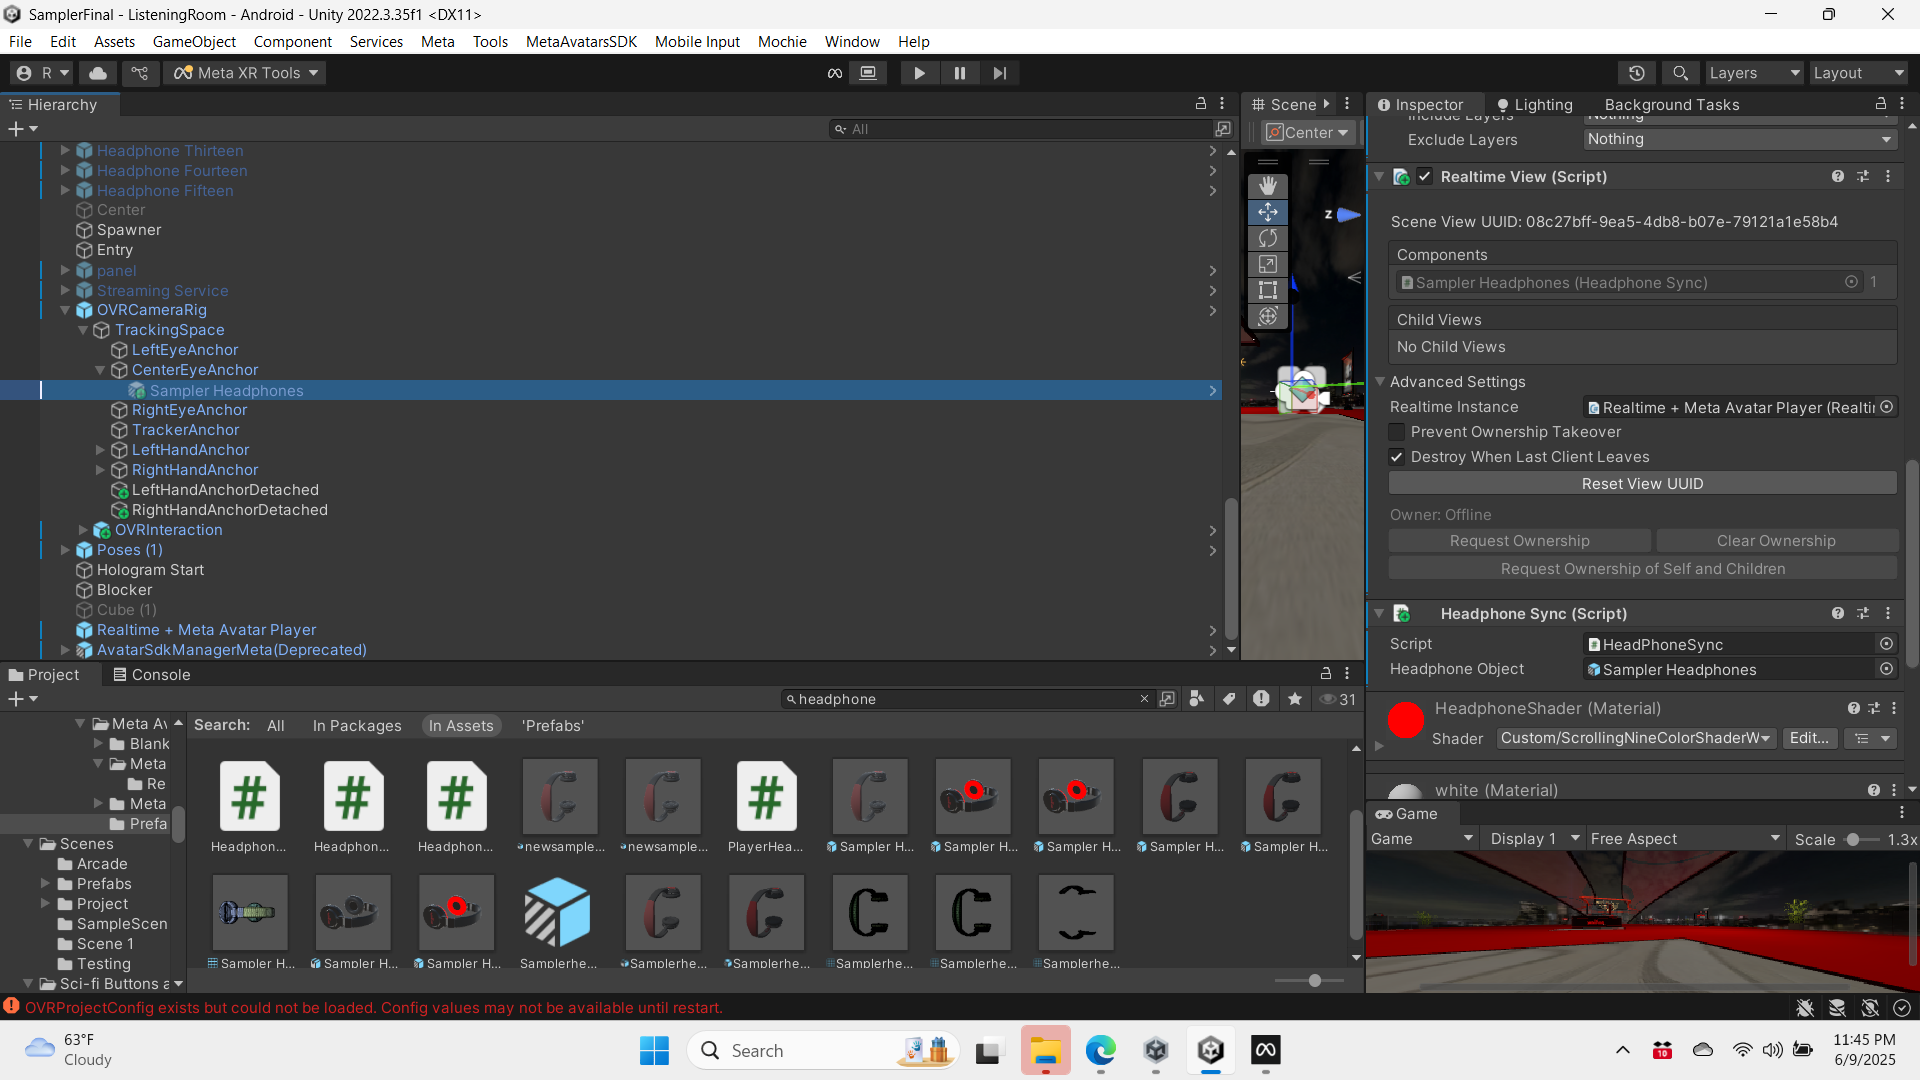Open Microsoft Edge from the taskbar
The width and height of the screenshot is (1920, 1080).
click(x=1101, y=1050)
